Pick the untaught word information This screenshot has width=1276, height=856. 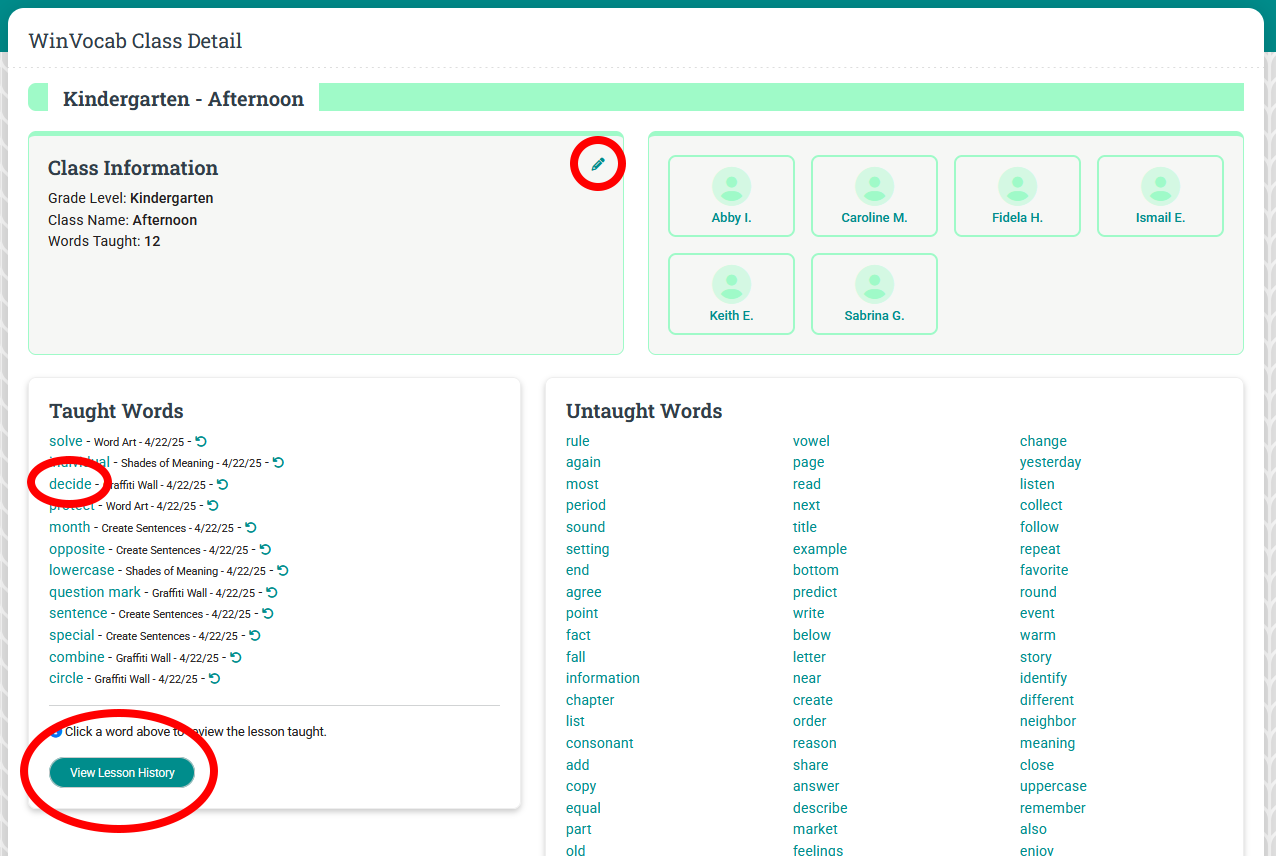pyautogui.click(x=602, y=678)
